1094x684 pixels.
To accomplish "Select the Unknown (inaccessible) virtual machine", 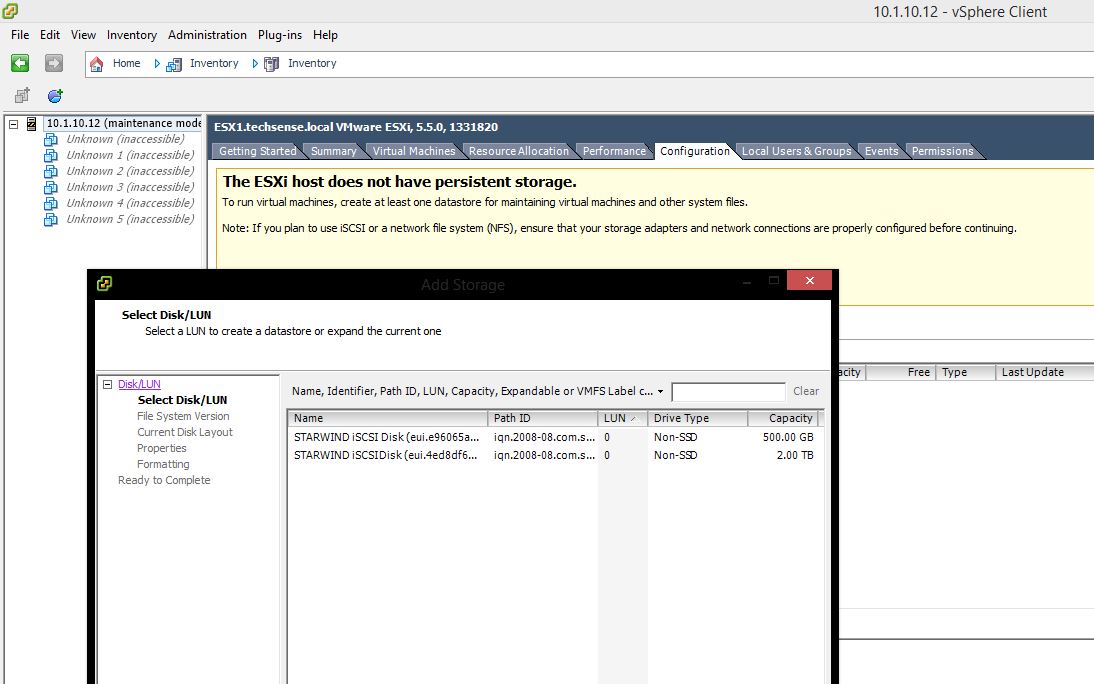I will [x=126, y=140].
